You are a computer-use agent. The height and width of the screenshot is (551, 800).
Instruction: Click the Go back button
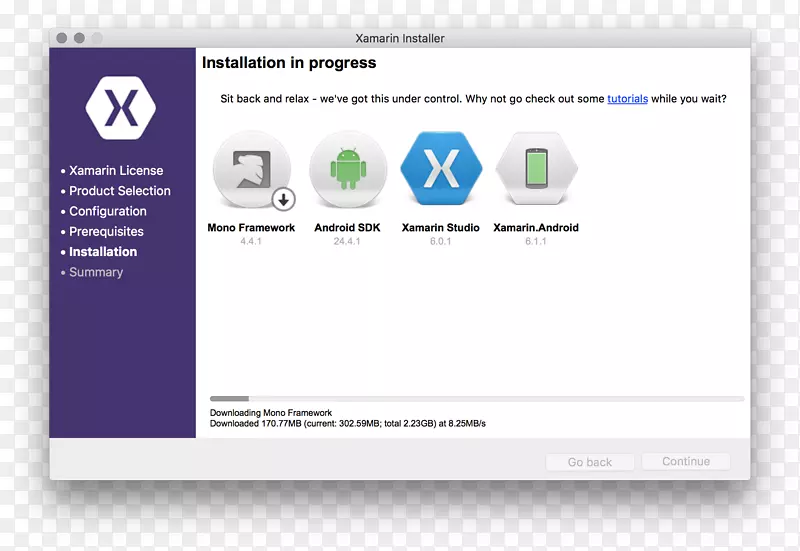590,462
